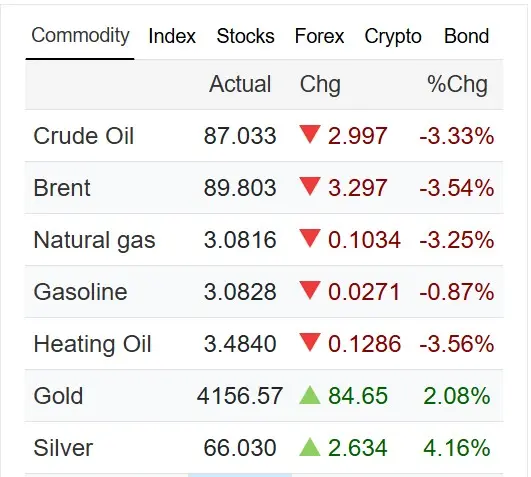Open the Natural gas link
The height and width of the screenshot is (477, 531).
pyautogui.click(x=94, y=240)
